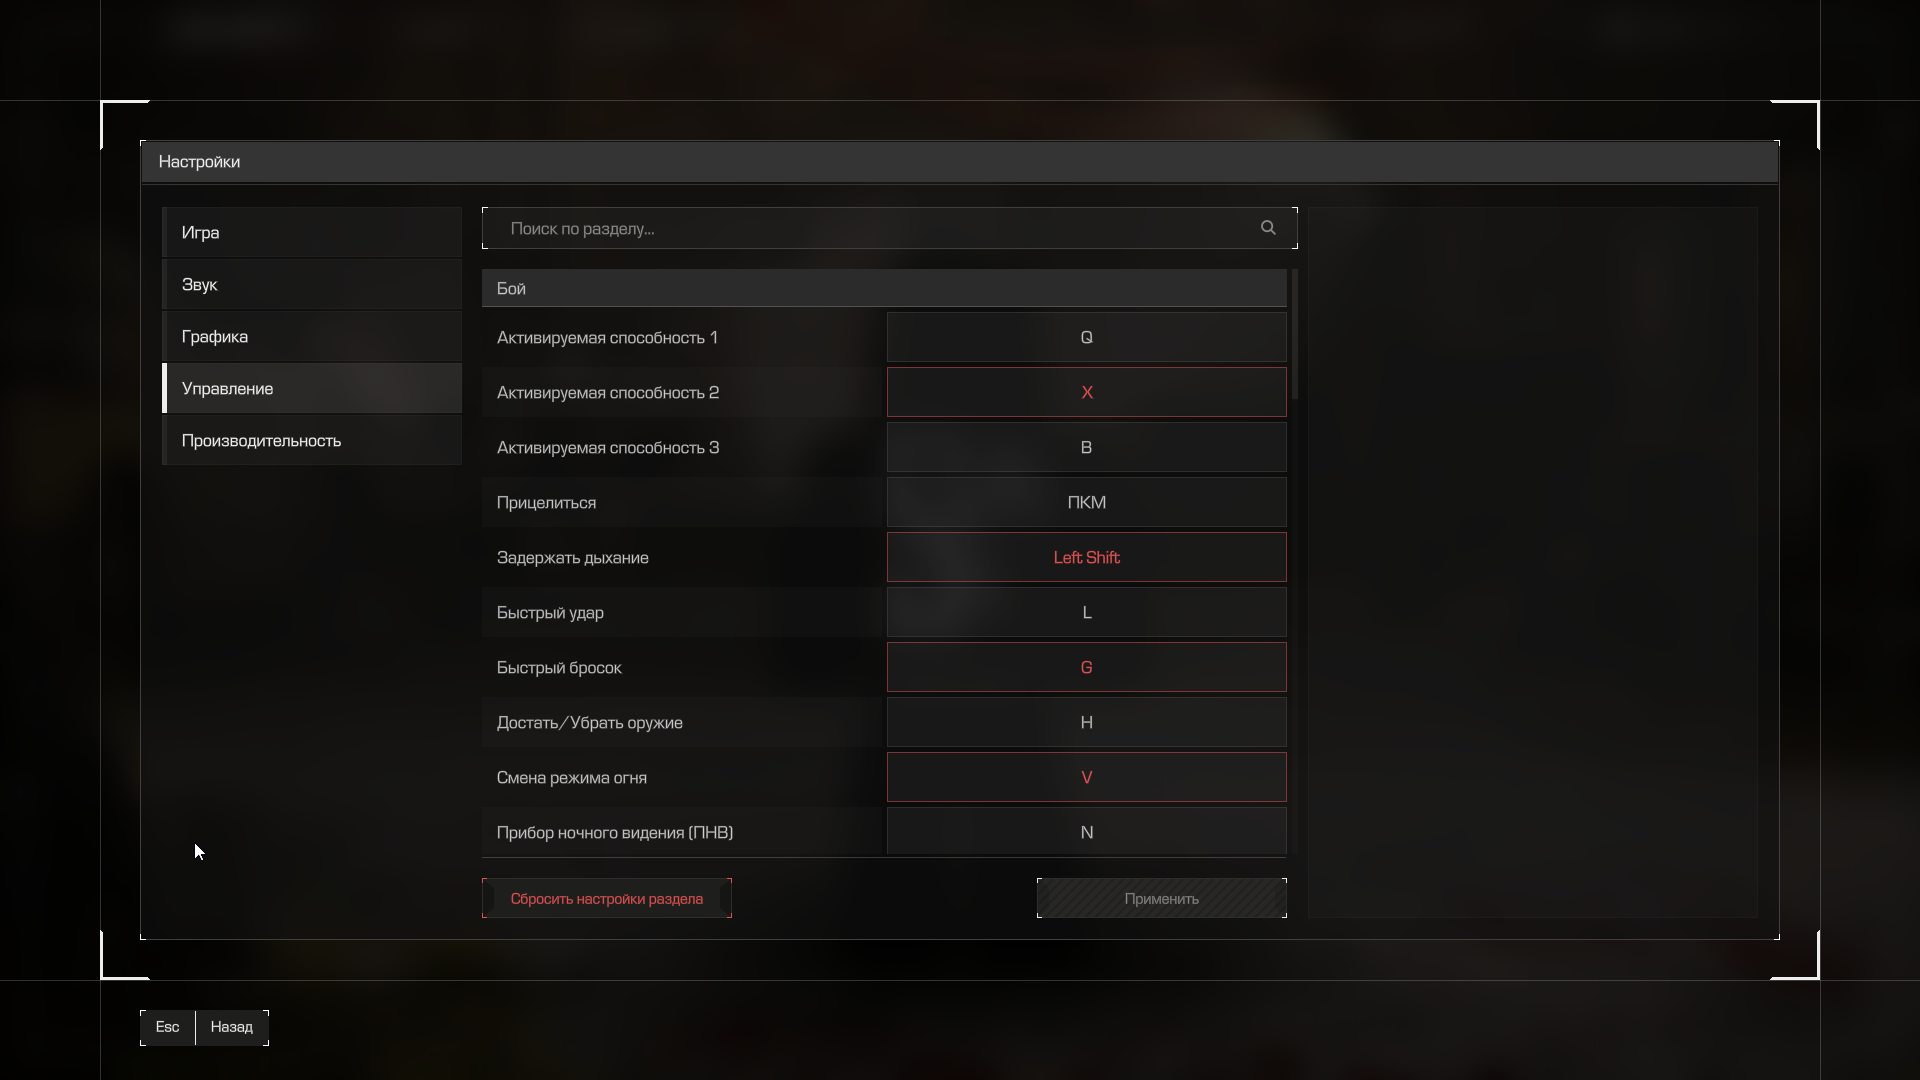Rebind the Смена режима огня V key

pyautogui.click(x=1086, y=777)
